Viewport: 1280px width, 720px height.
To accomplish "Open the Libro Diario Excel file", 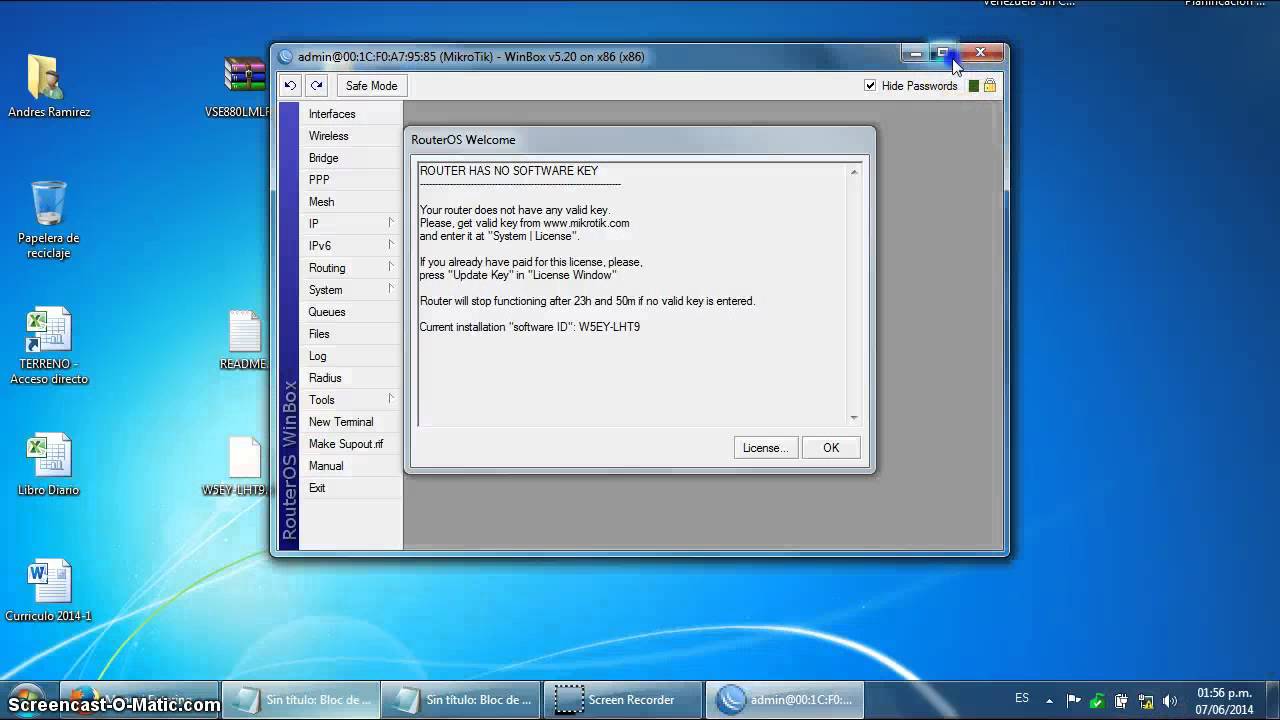I will point(48,465).
